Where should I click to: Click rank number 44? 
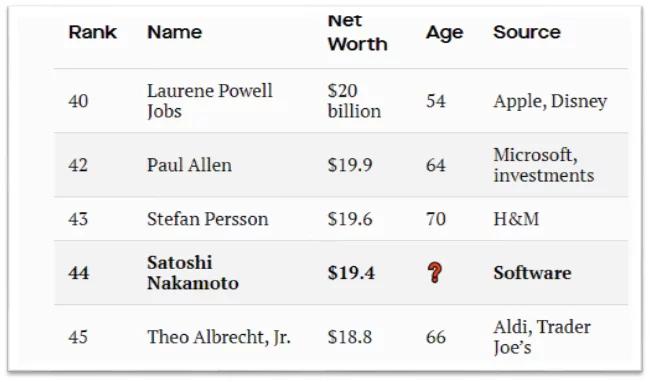[x=79, y=273]
